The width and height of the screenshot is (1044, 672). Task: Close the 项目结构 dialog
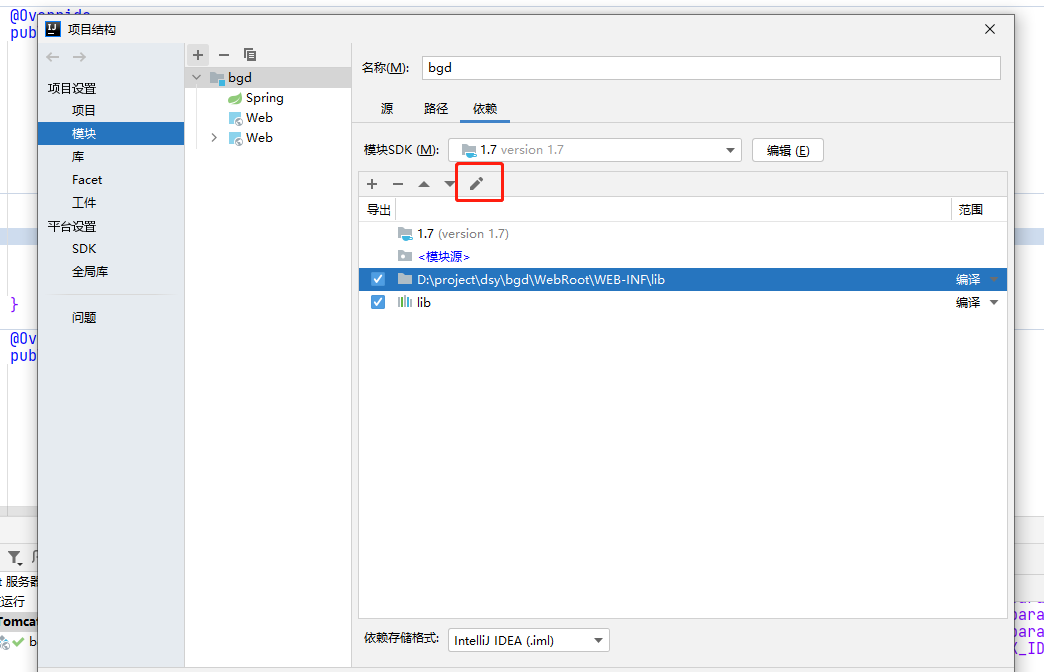(990, 29)
